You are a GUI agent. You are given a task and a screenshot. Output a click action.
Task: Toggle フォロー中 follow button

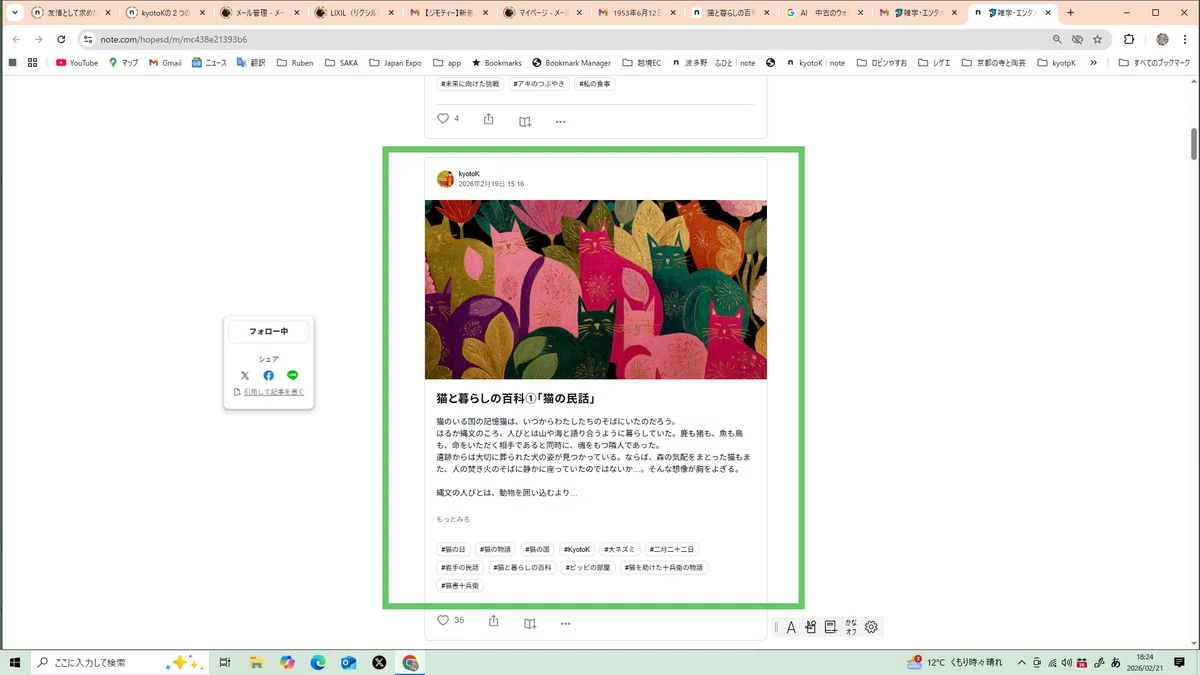point(268,331)
